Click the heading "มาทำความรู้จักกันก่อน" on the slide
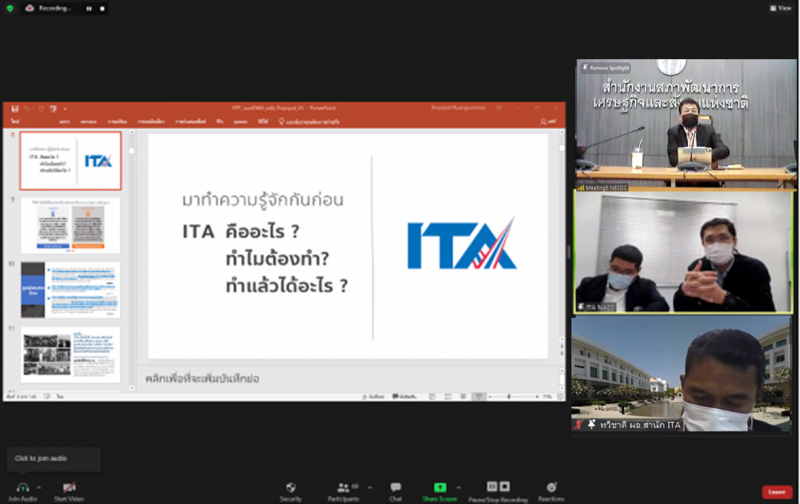This screenshot has width=800, height=504. [263, 199]
